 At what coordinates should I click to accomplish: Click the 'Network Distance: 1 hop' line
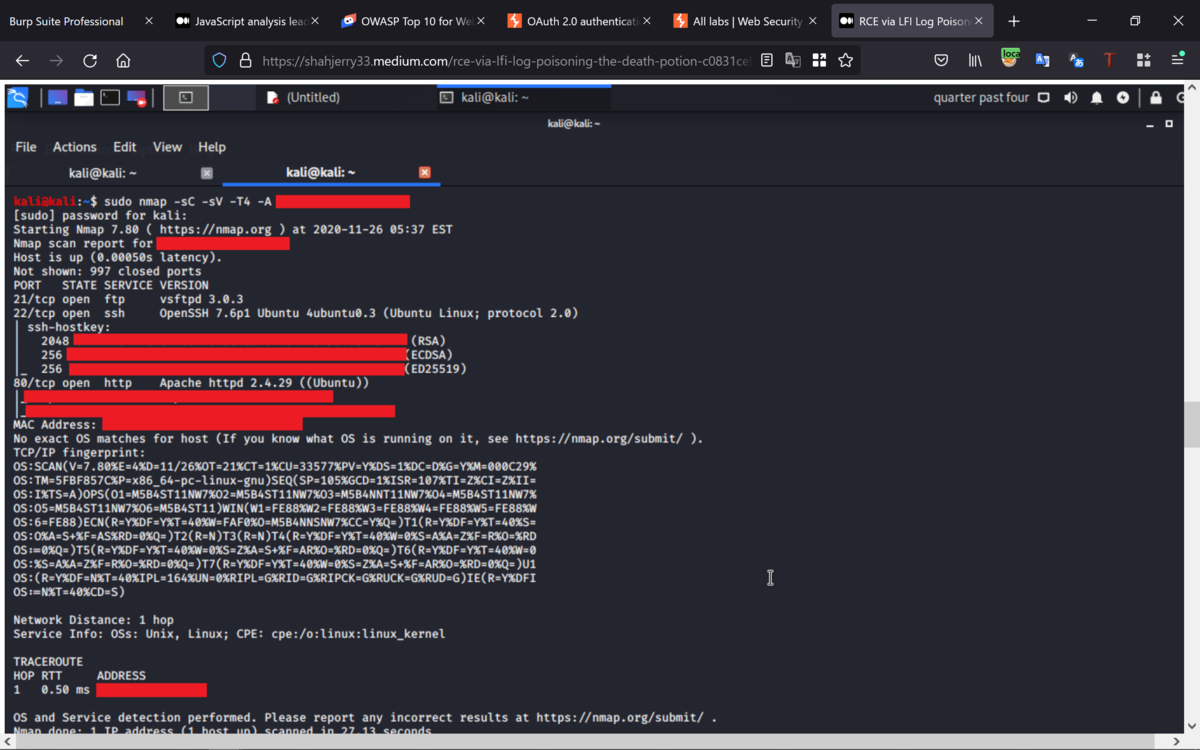pyautogui.click(x=93, y=620)
